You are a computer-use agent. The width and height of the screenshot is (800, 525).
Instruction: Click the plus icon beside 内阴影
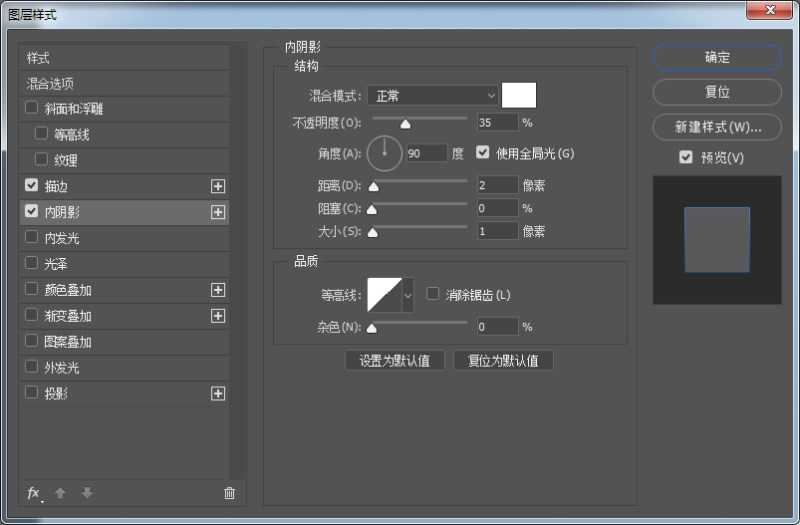(218, 212)
